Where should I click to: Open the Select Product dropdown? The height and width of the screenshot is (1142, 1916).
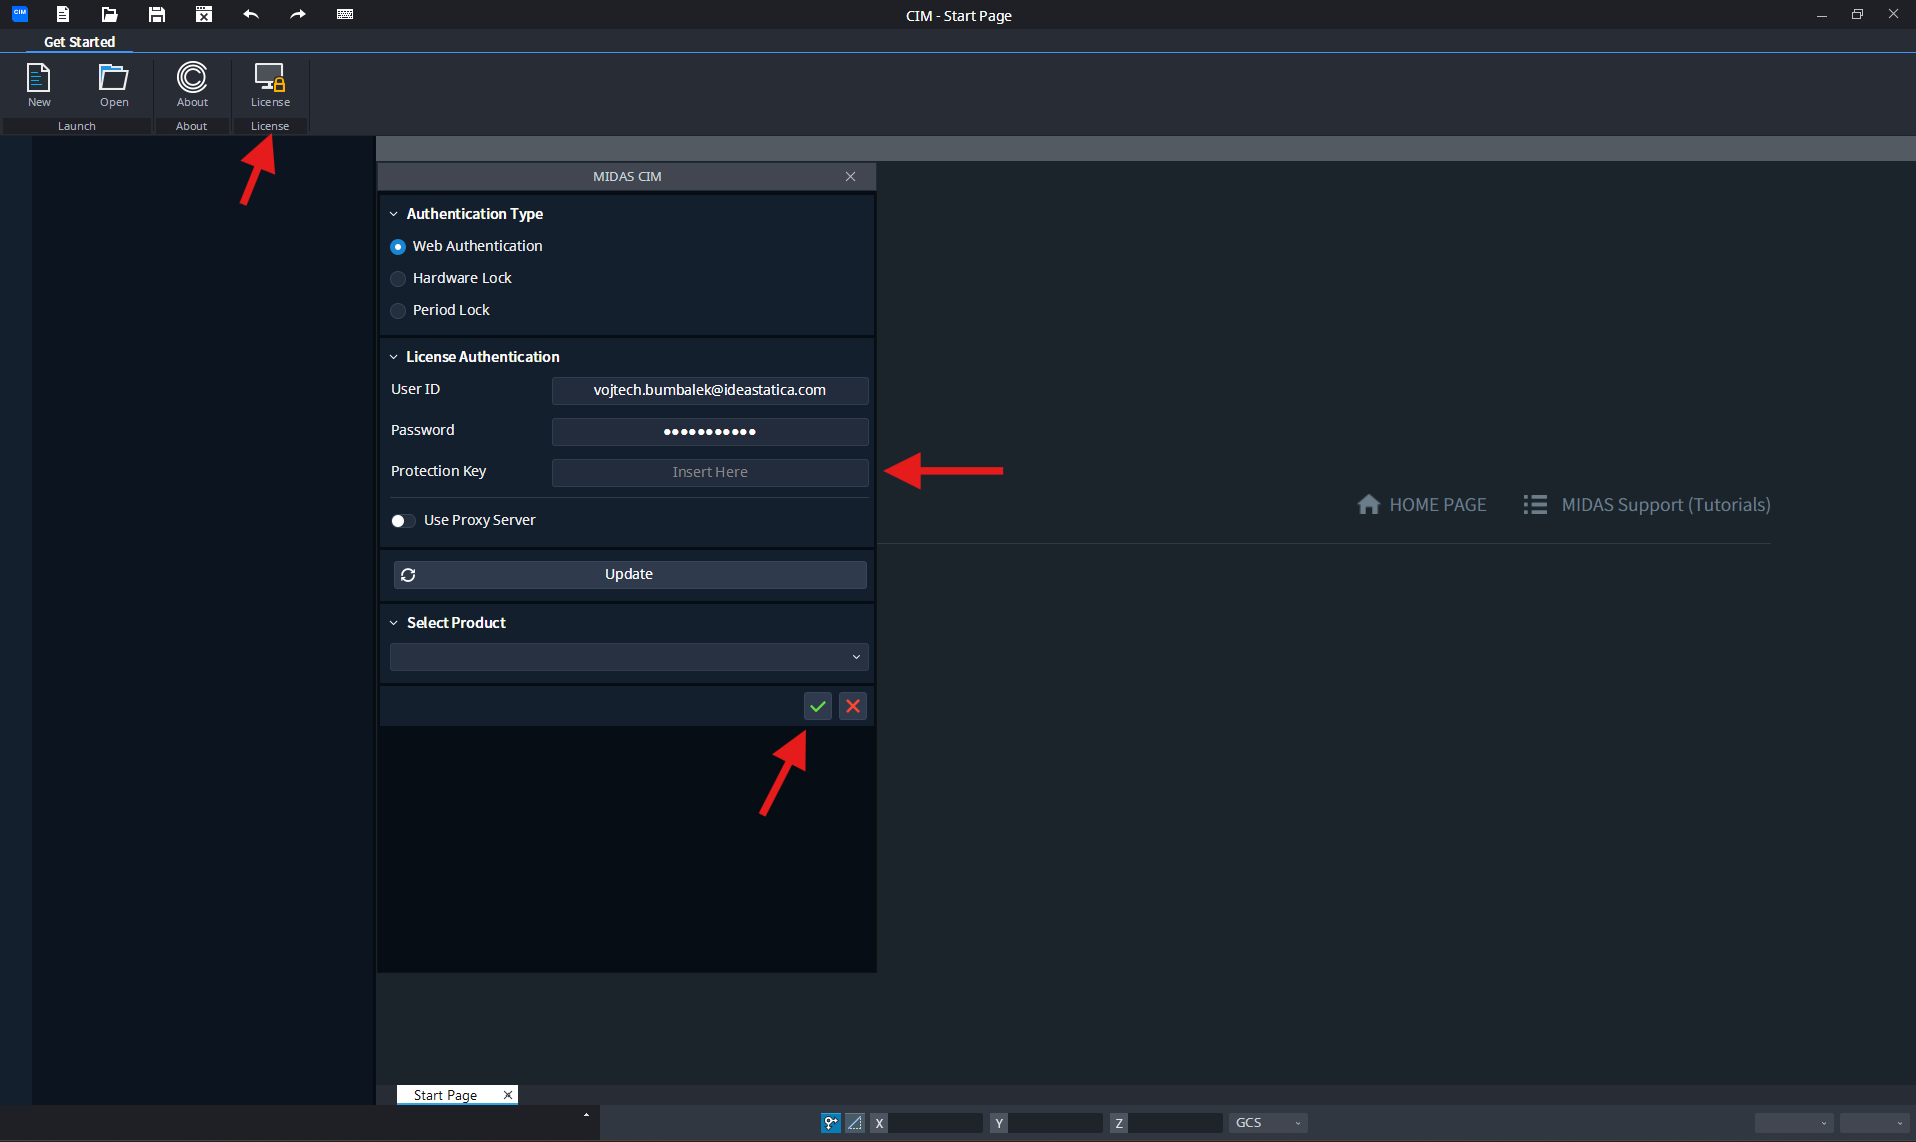point(629,657)
